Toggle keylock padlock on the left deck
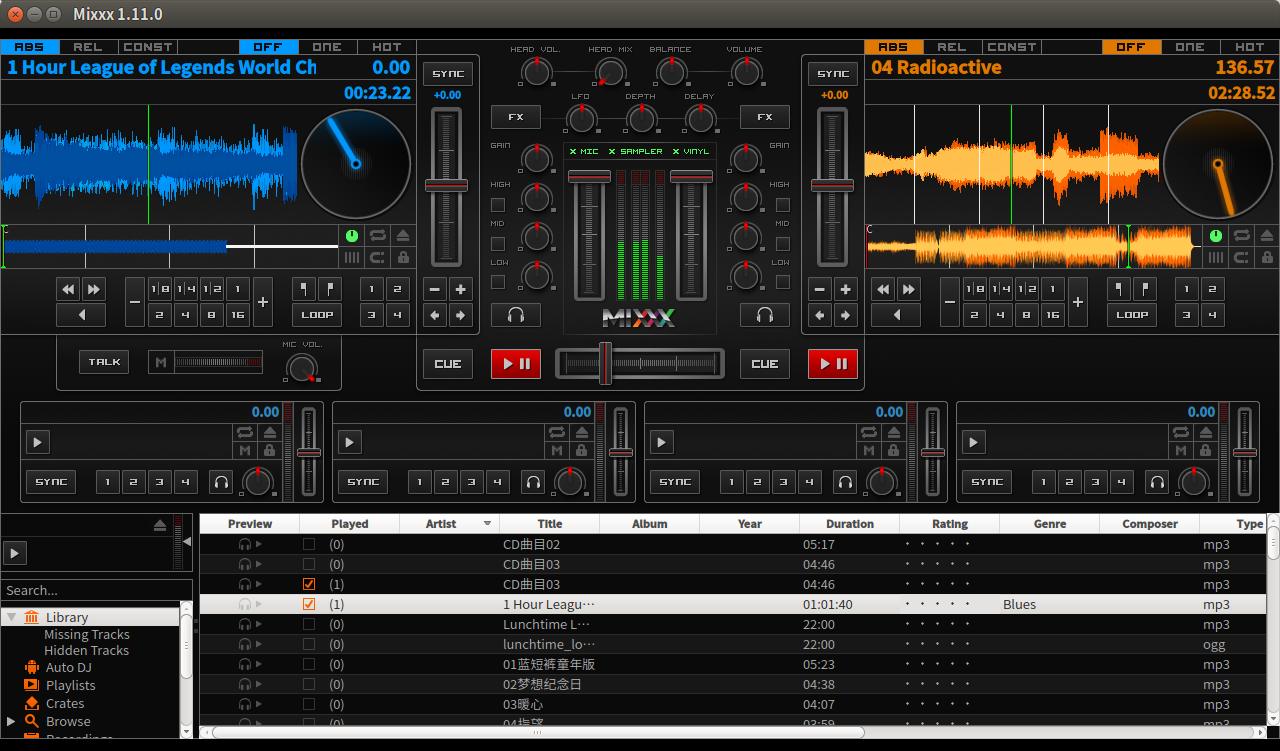1280x751 pixels. [x=403, y=257]
